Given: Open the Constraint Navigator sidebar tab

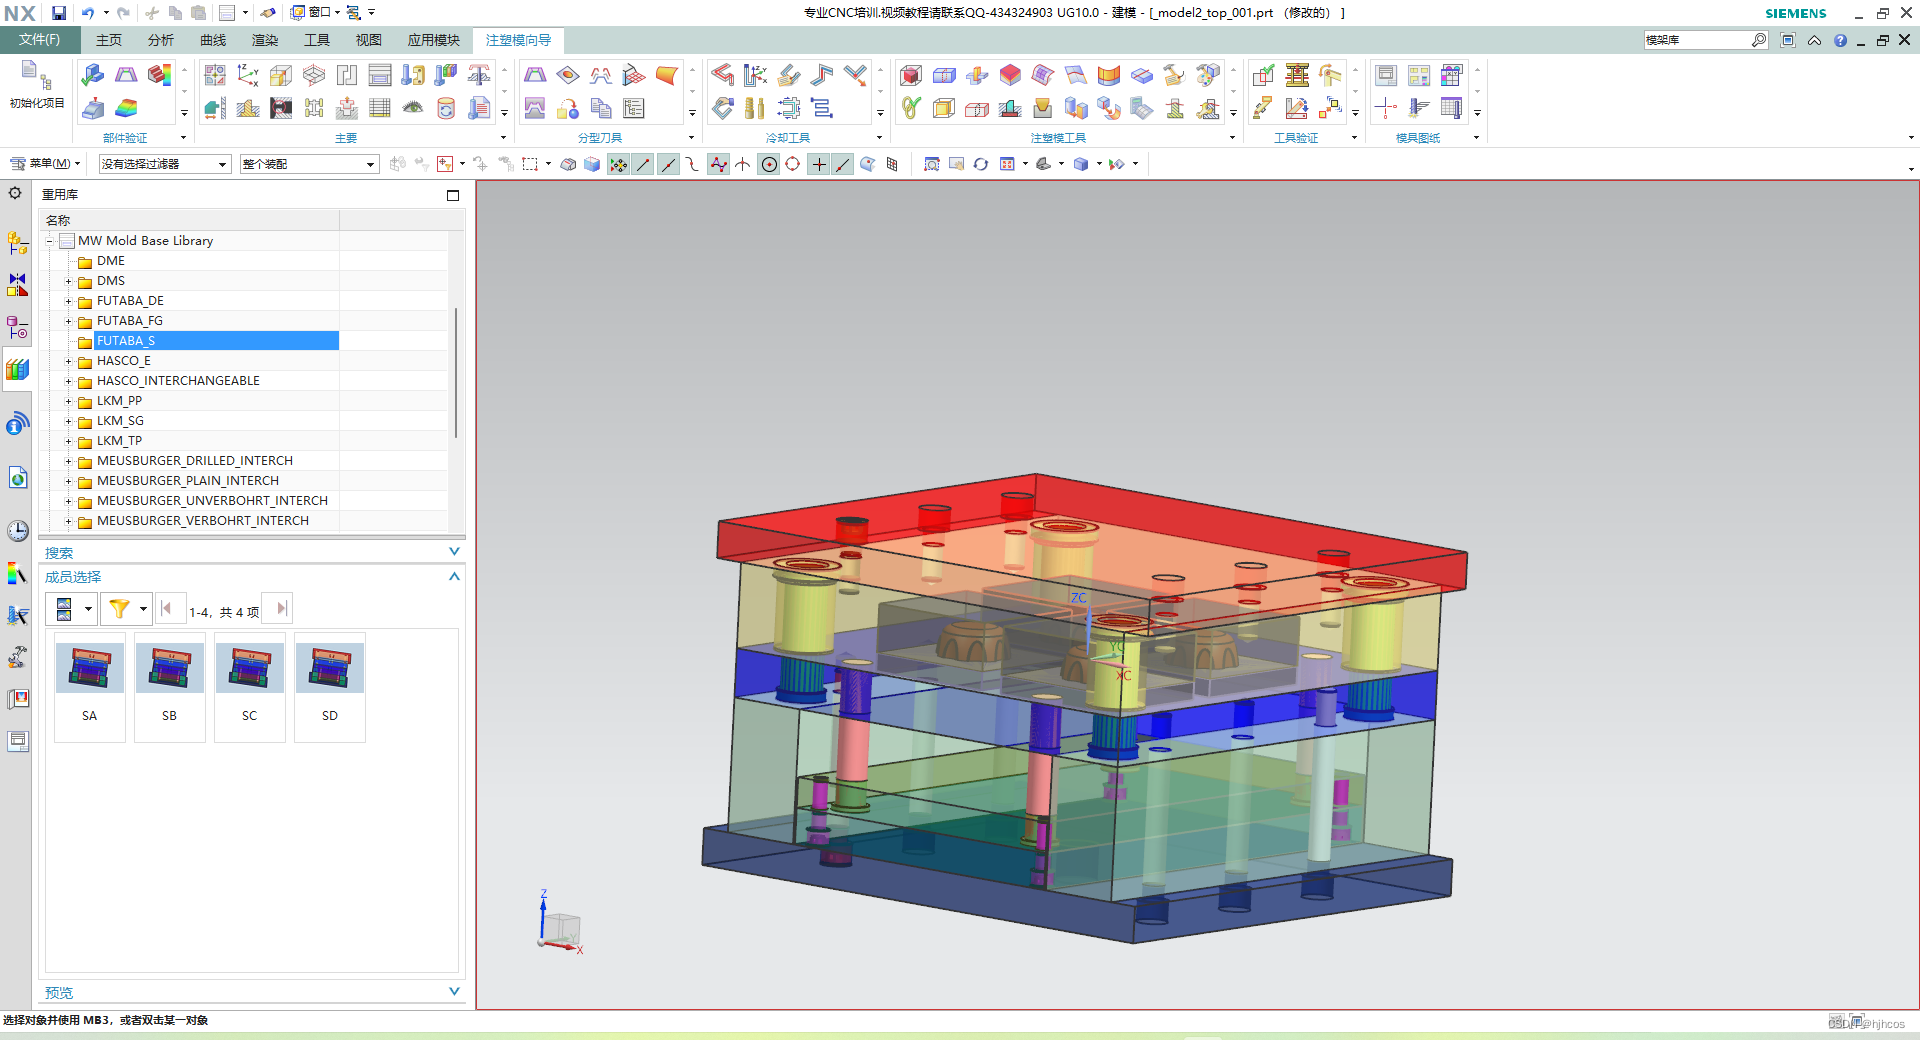Looking at the screenshot, I should click(x=17, y=285).
